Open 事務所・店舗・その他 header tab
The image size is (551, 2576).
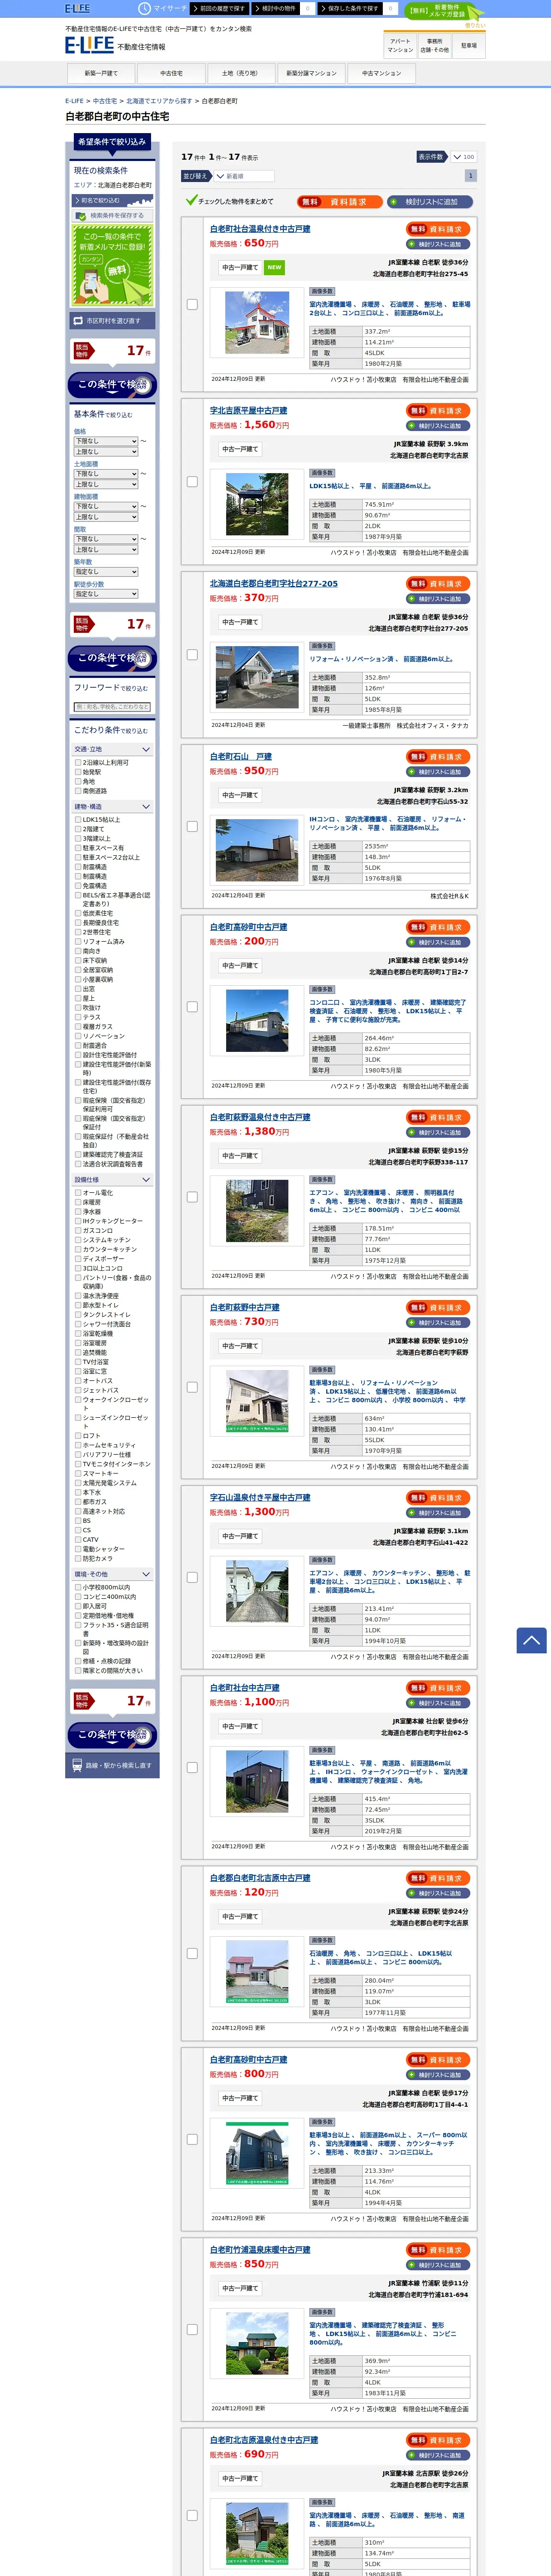435,46
